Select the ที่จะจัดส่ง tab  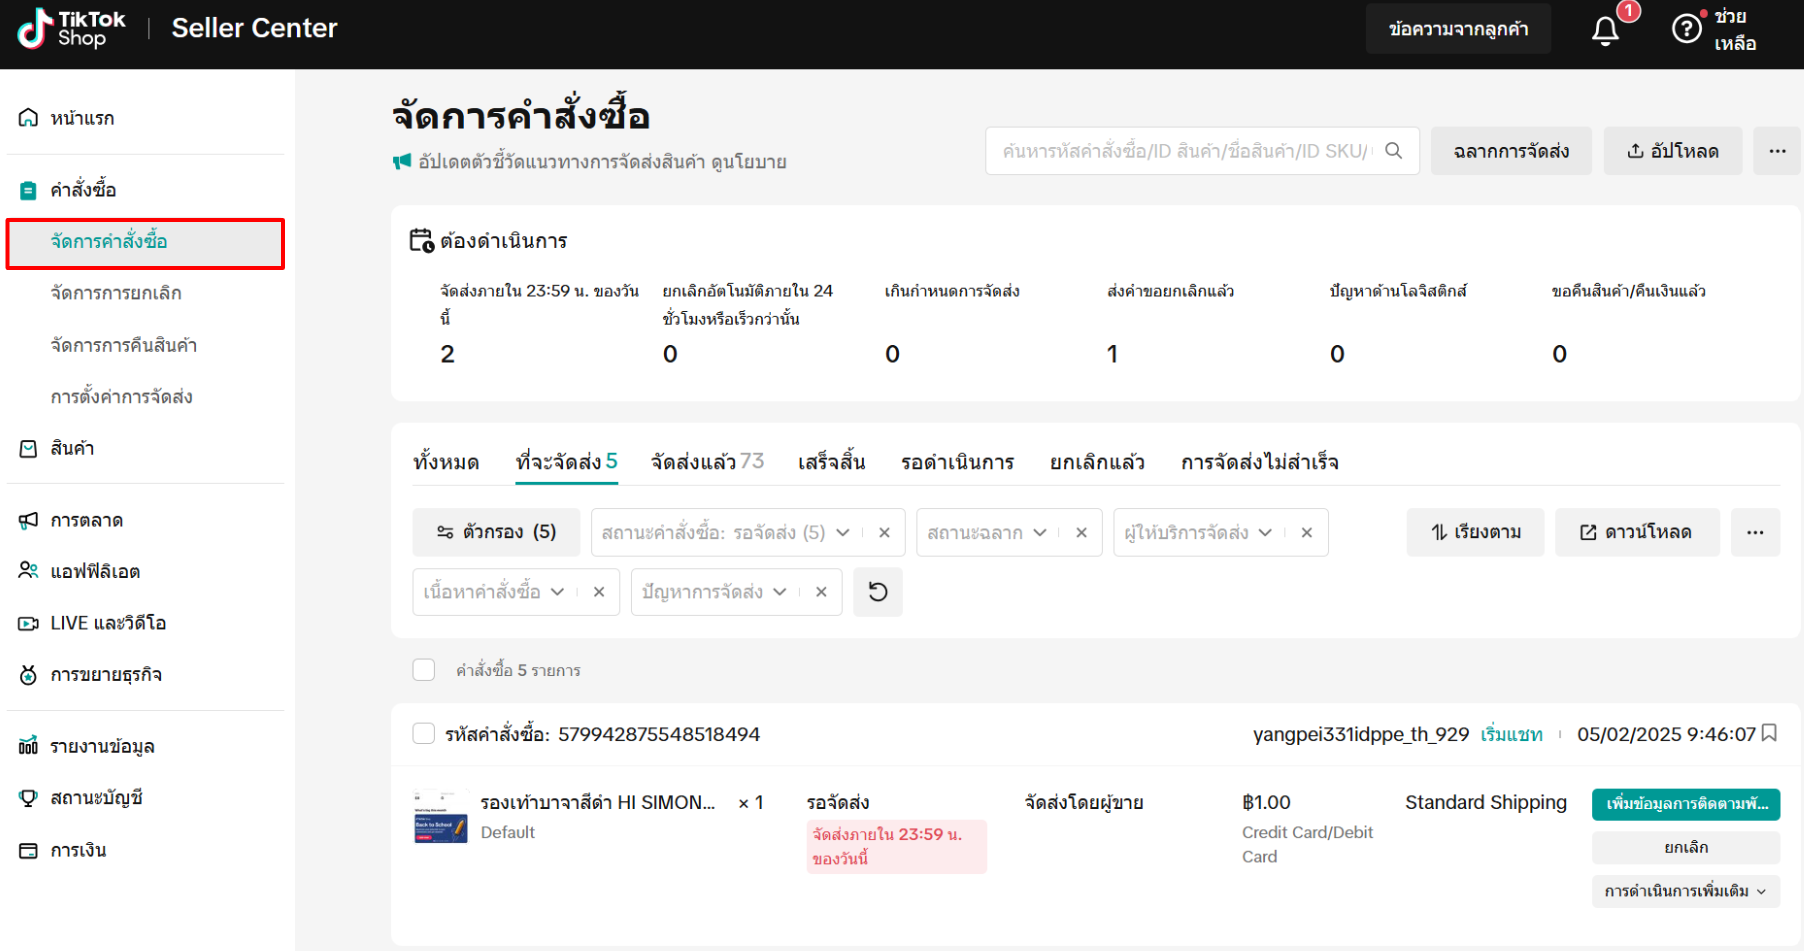point(567,462)
